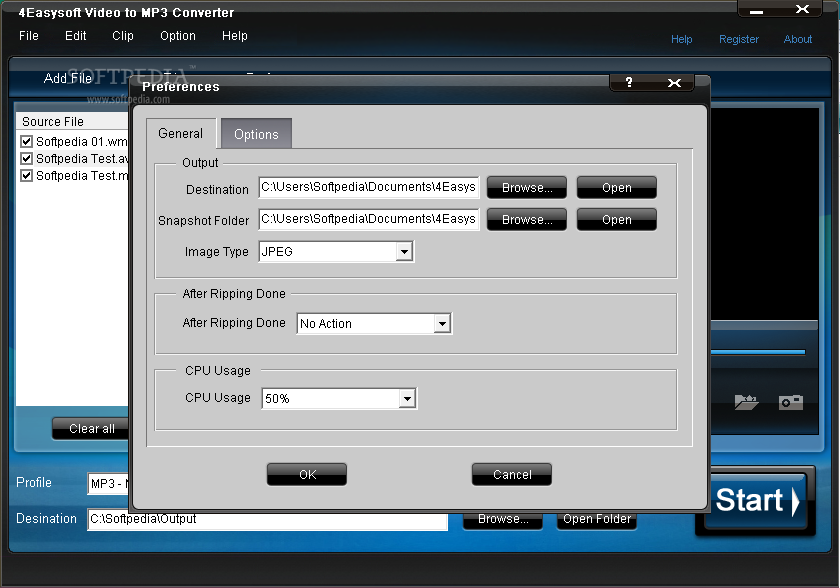The image size is (840, 588).
Task: Switch to the Options tab
Action: point(256,134)
